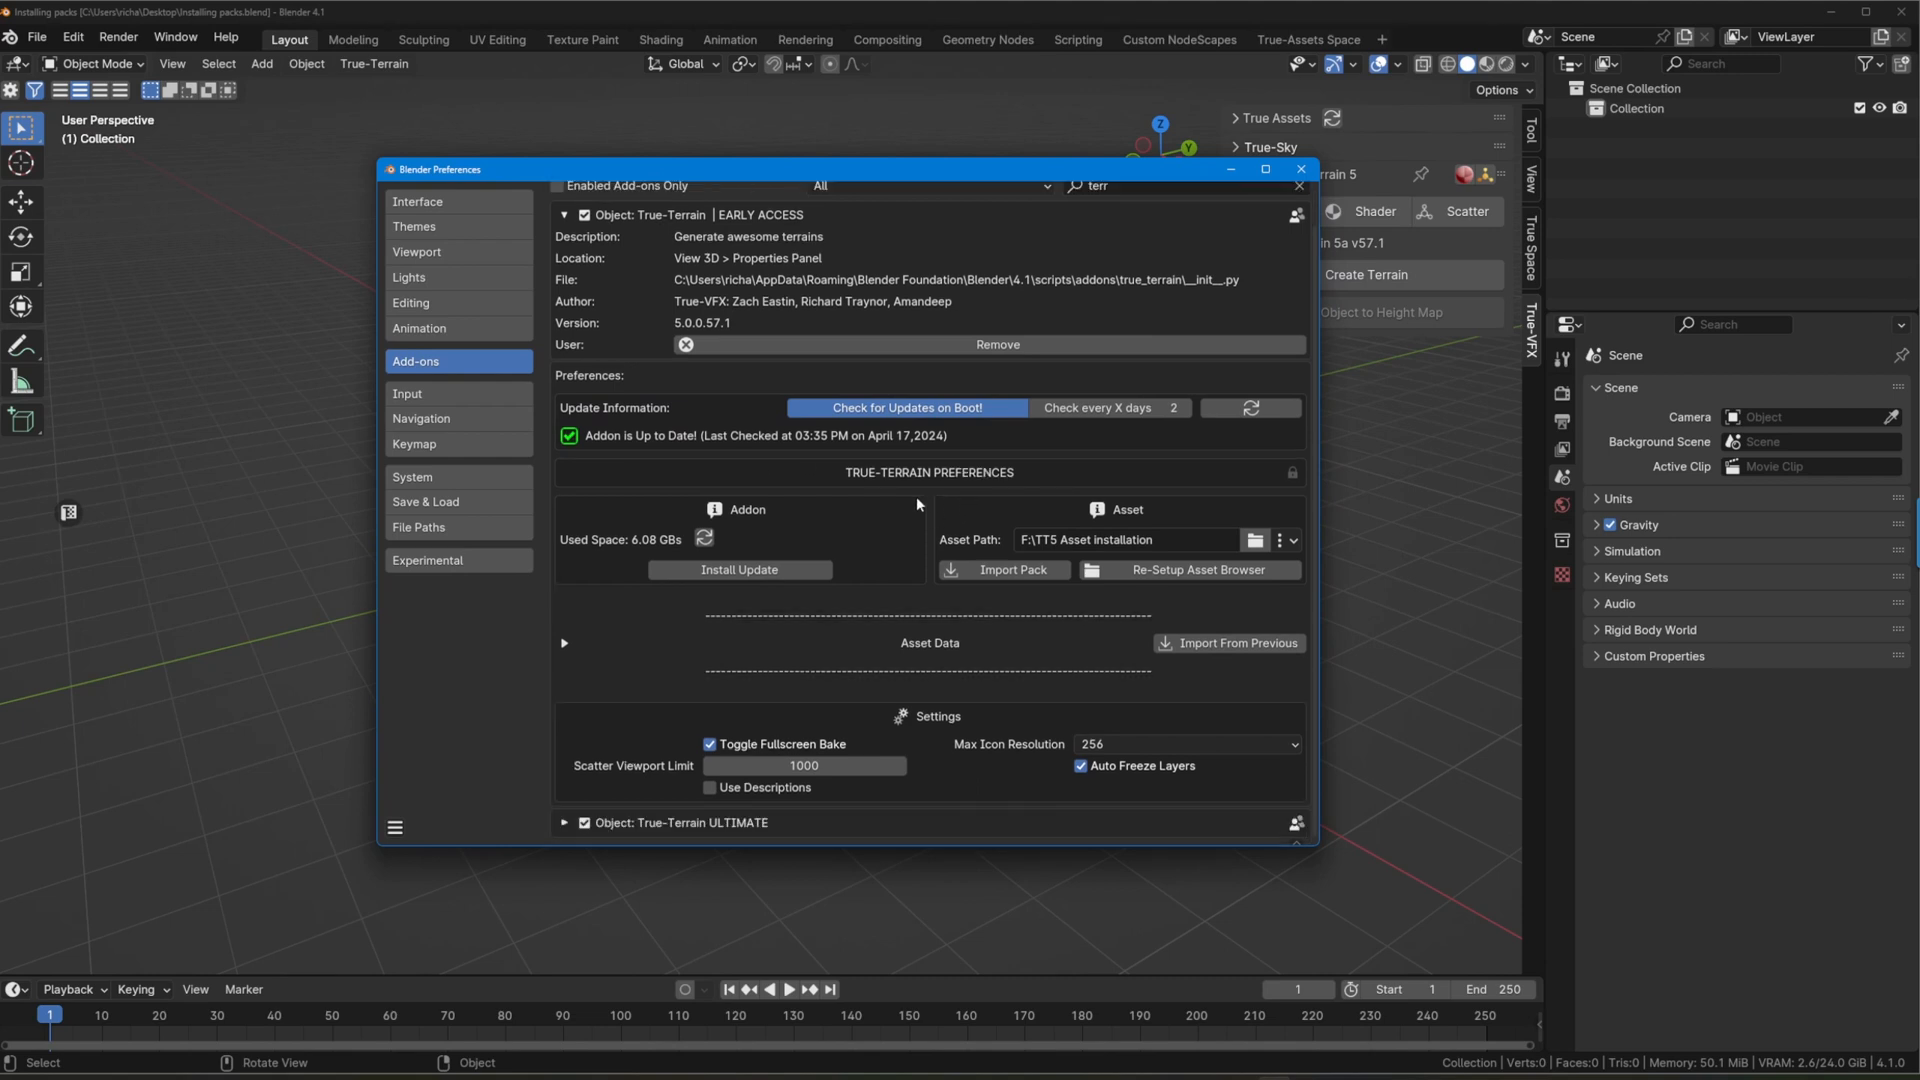
Task: Expand the Asset Data section
Action: point(563,642)
